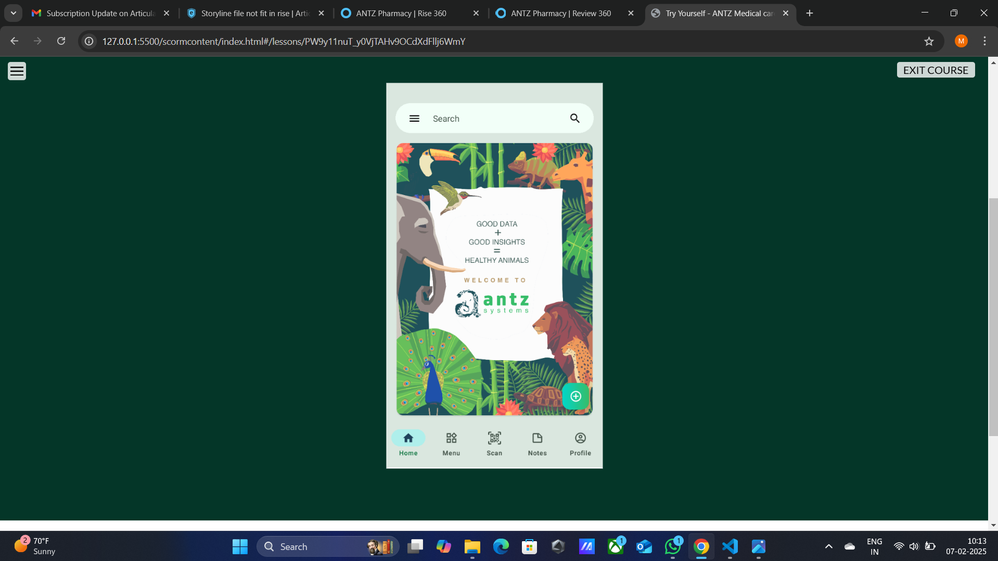This screenshot has height=561, width=998.
Task: Reload the current page
Action: (61, 41)
